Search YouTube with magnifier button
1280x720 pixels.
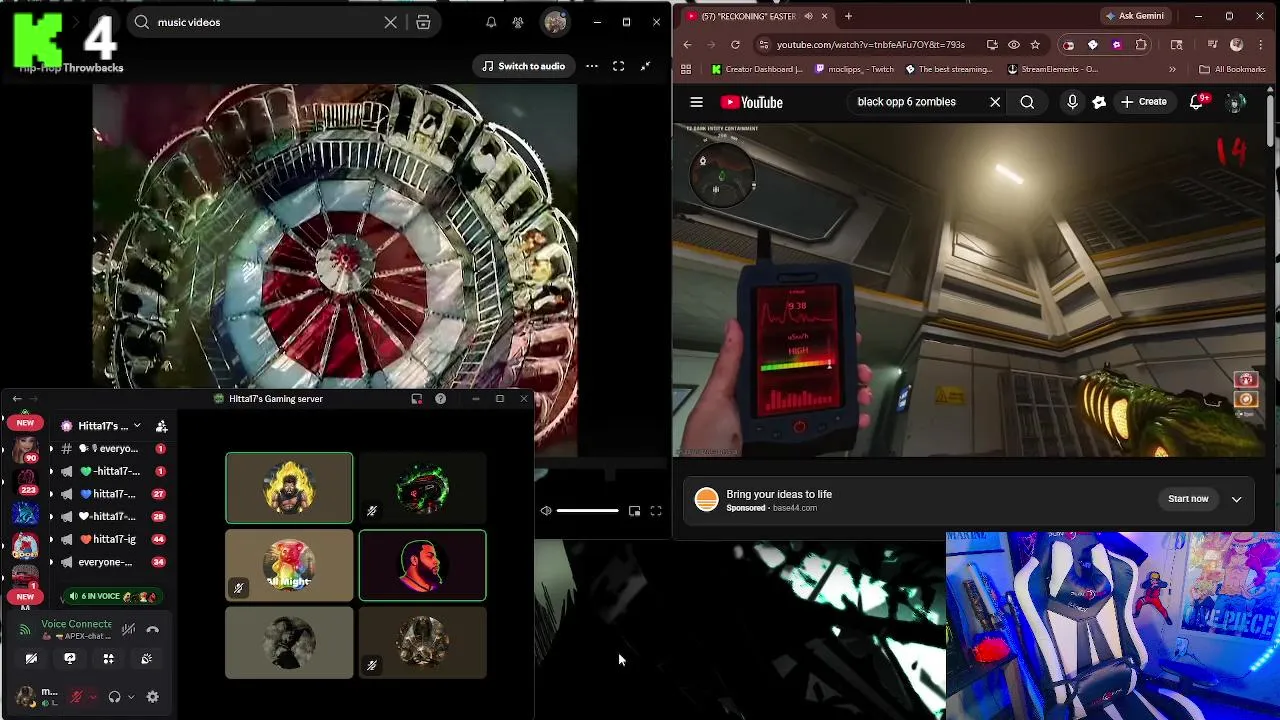pos(1027,102)
